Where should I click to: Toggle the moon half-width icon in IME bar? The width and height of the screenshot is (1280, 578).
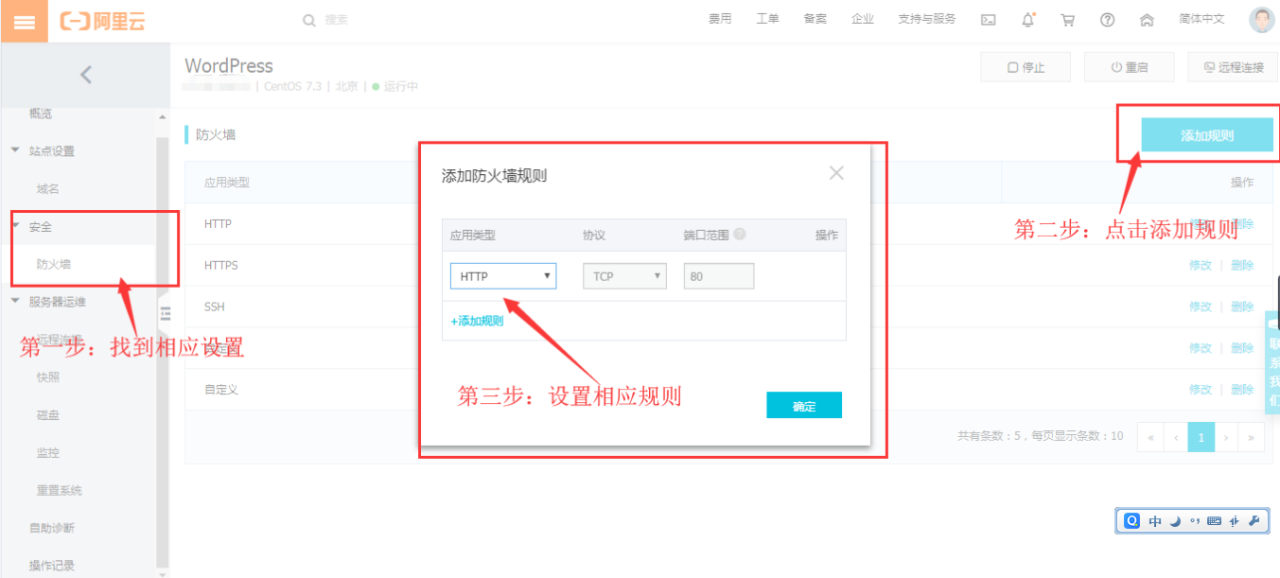point(1176,521)
